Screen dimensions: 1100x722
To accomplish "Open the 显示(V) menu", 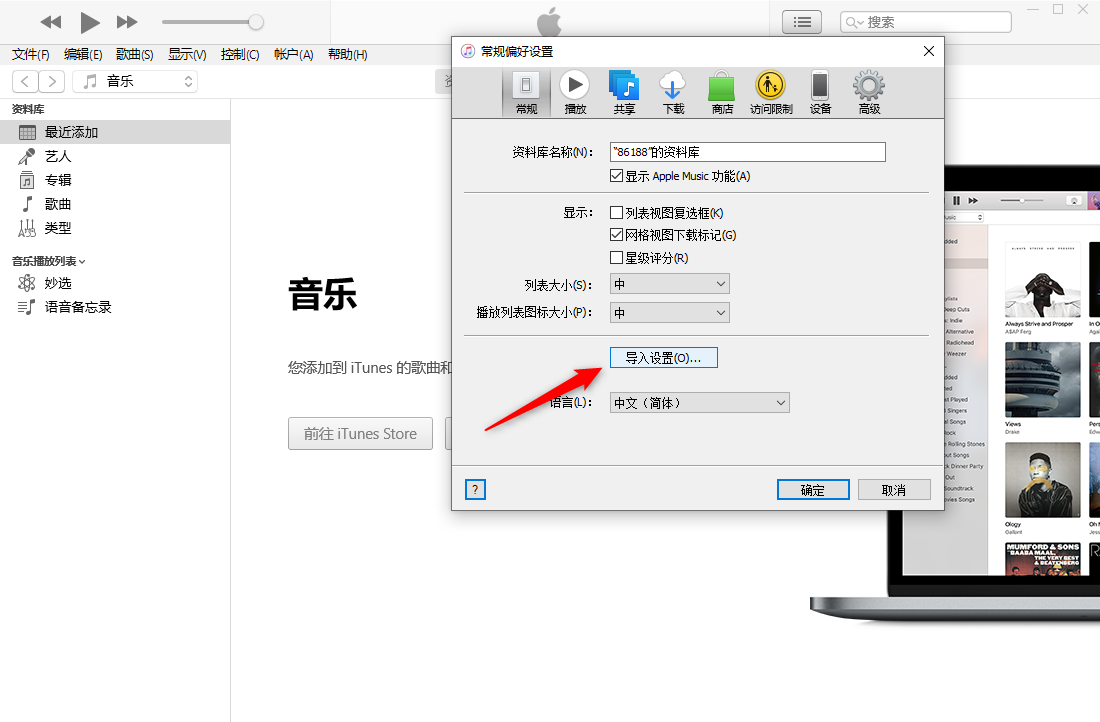I will [x=187, y=55].
